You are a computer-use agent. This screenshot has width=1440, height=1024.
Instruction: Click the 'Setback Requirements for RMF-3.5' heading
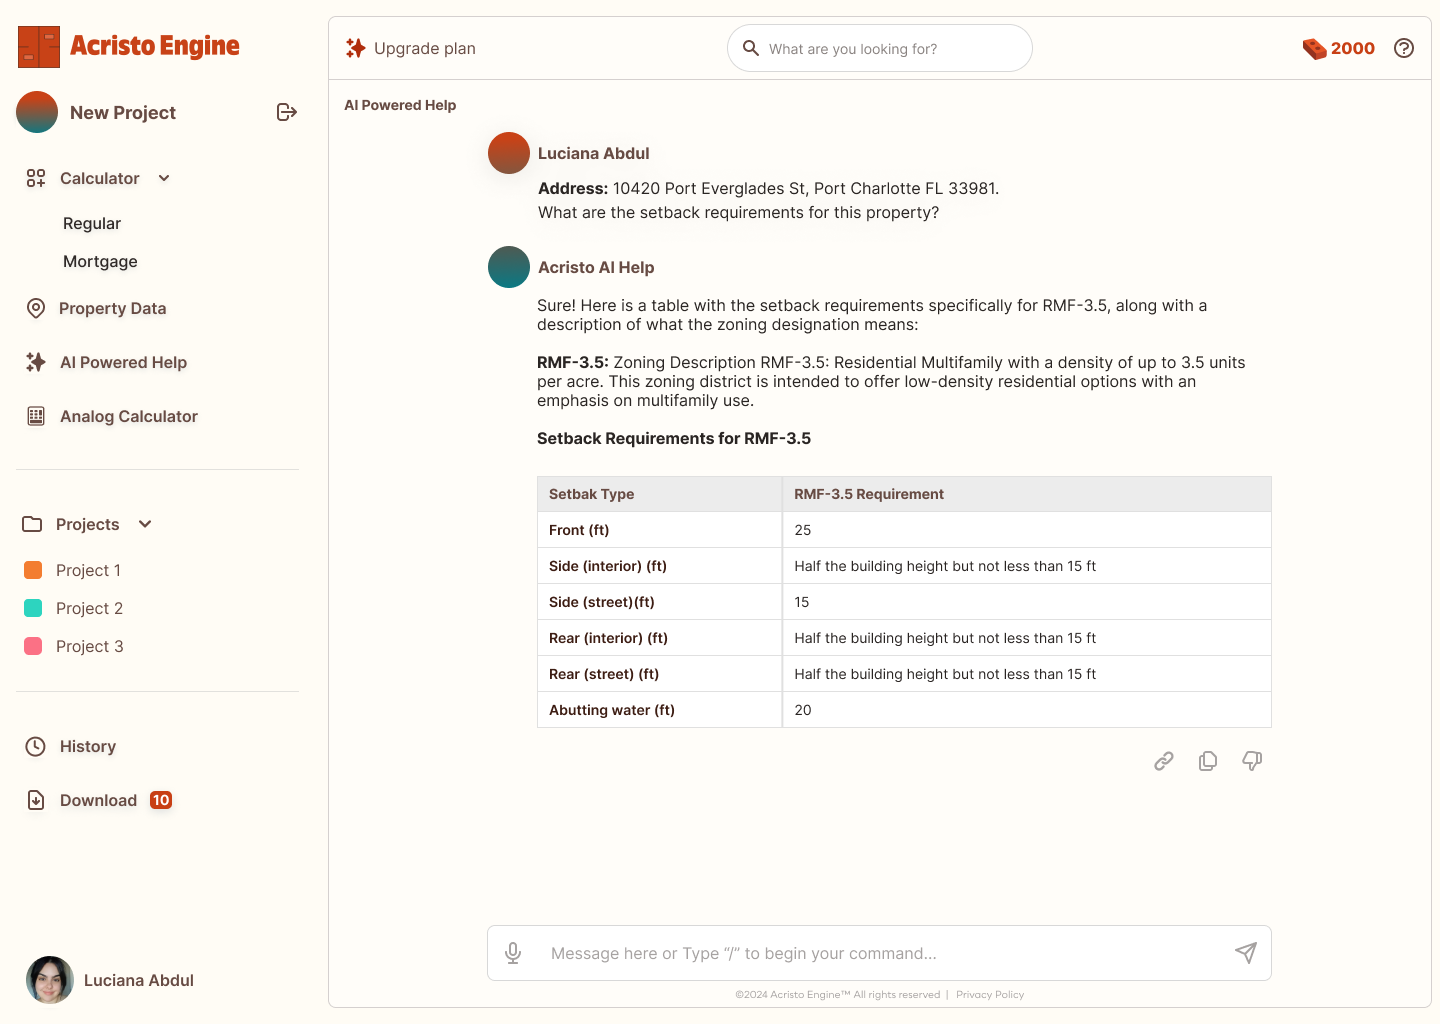(674, 438)
